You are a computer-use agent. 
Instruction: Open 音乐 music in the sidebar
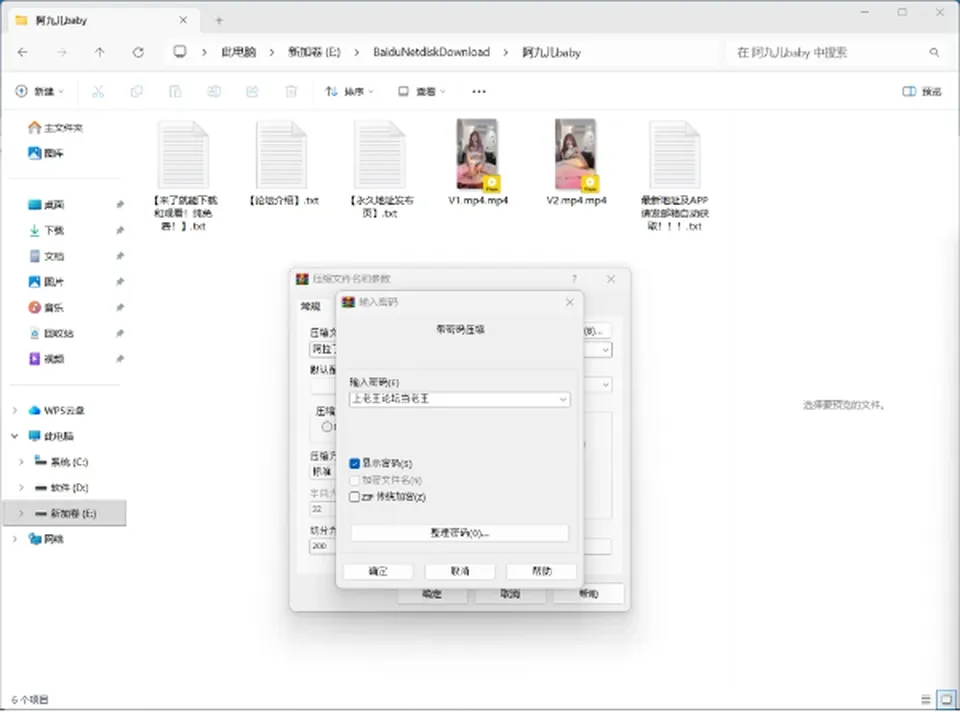[47, 307]
